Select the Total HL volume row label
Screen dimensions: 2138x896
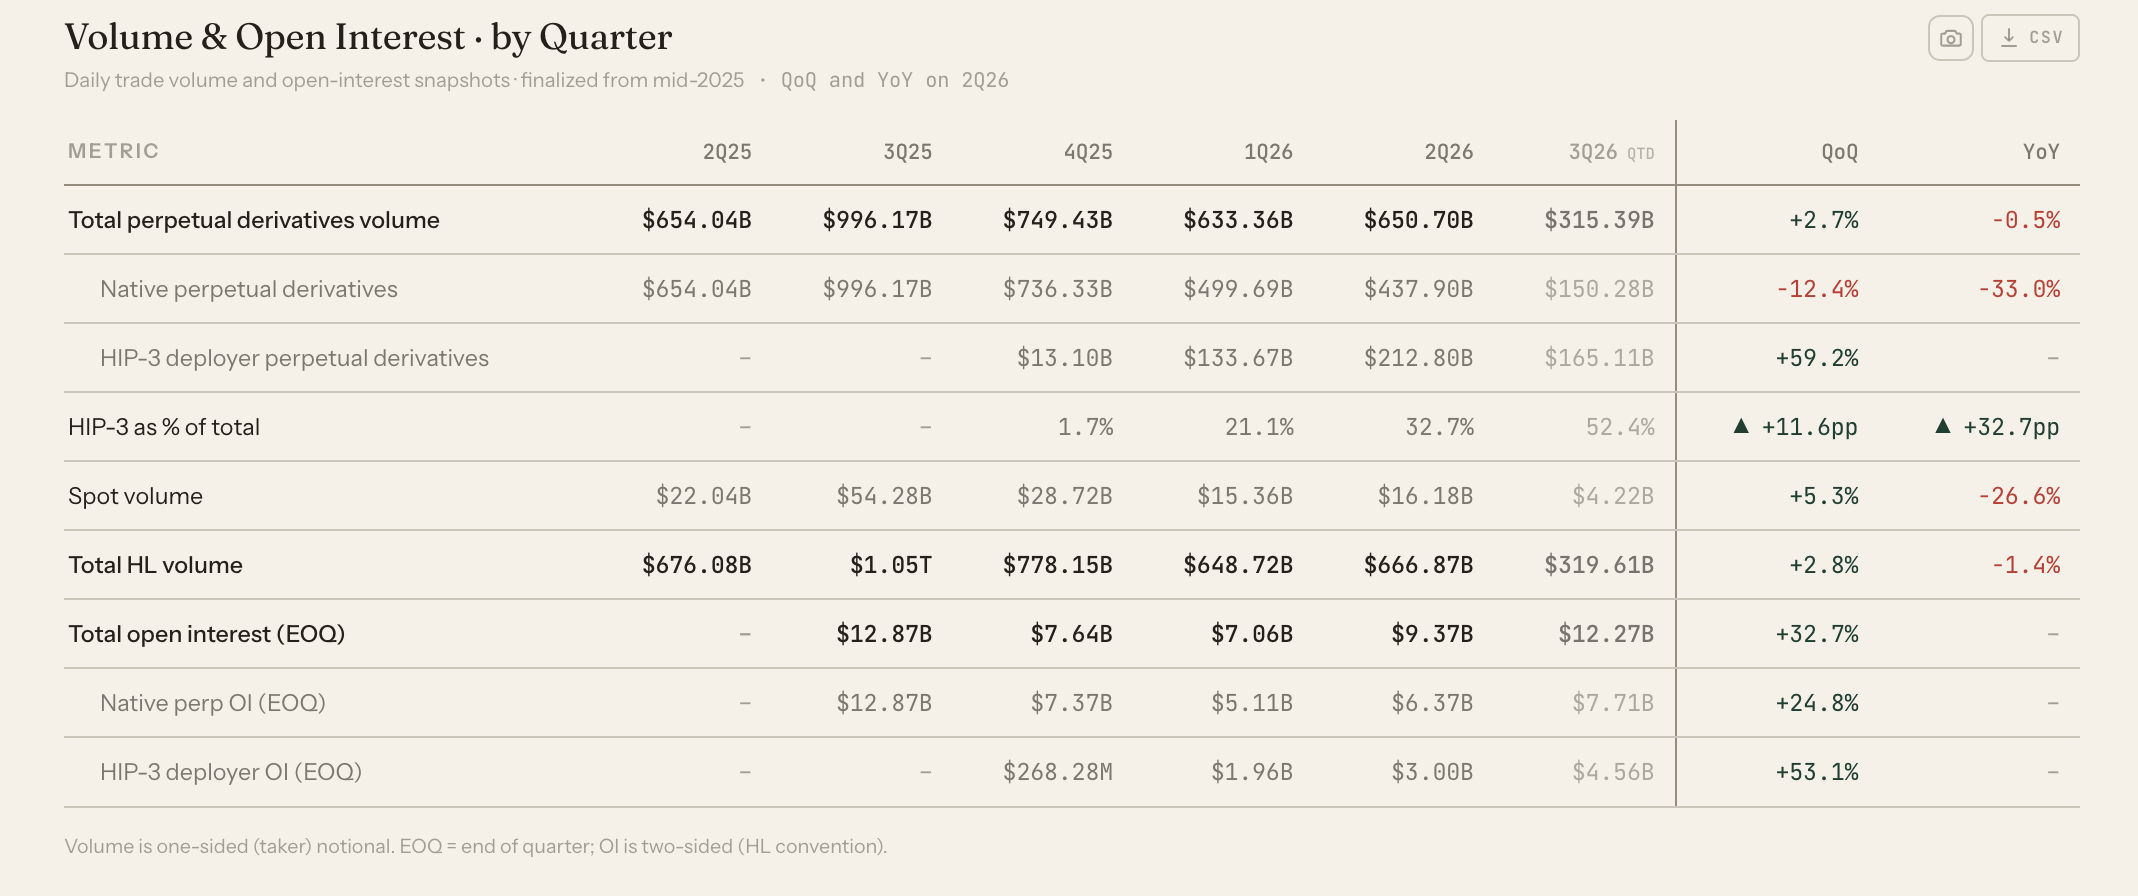coord(155,565)
